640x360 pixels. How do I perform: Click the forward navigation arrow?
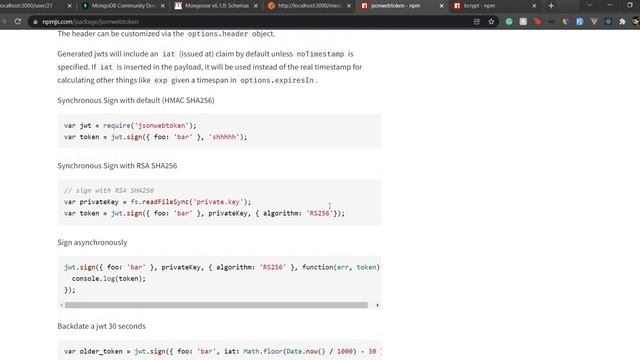pos(4,21)
